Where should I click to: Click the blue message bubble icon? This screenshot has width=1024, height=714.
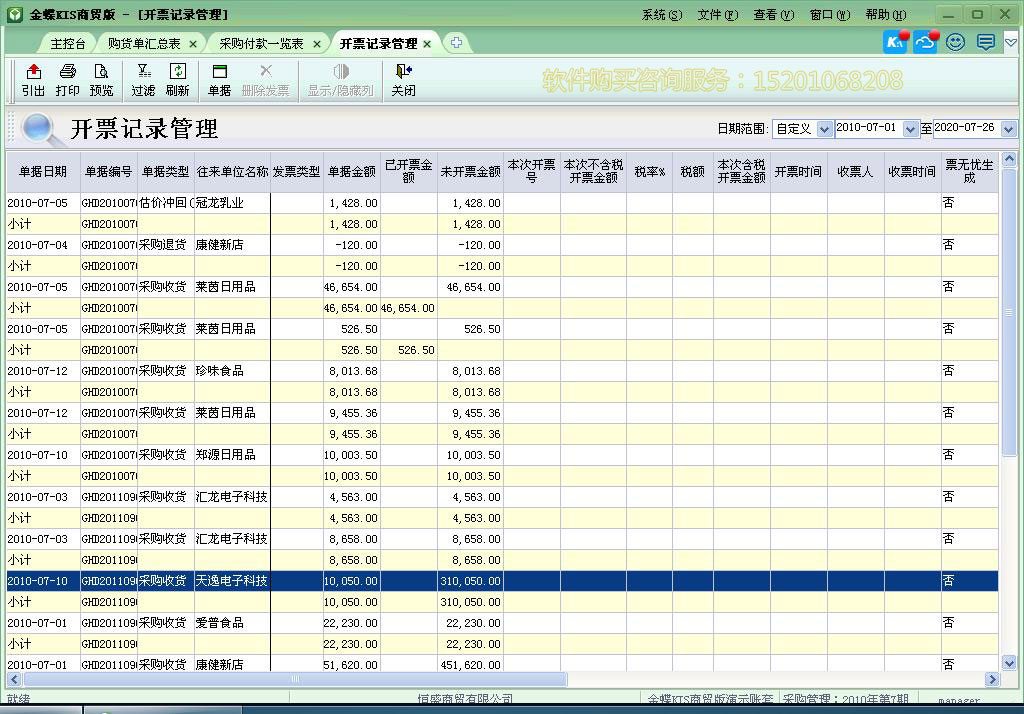tap(985, 42)
